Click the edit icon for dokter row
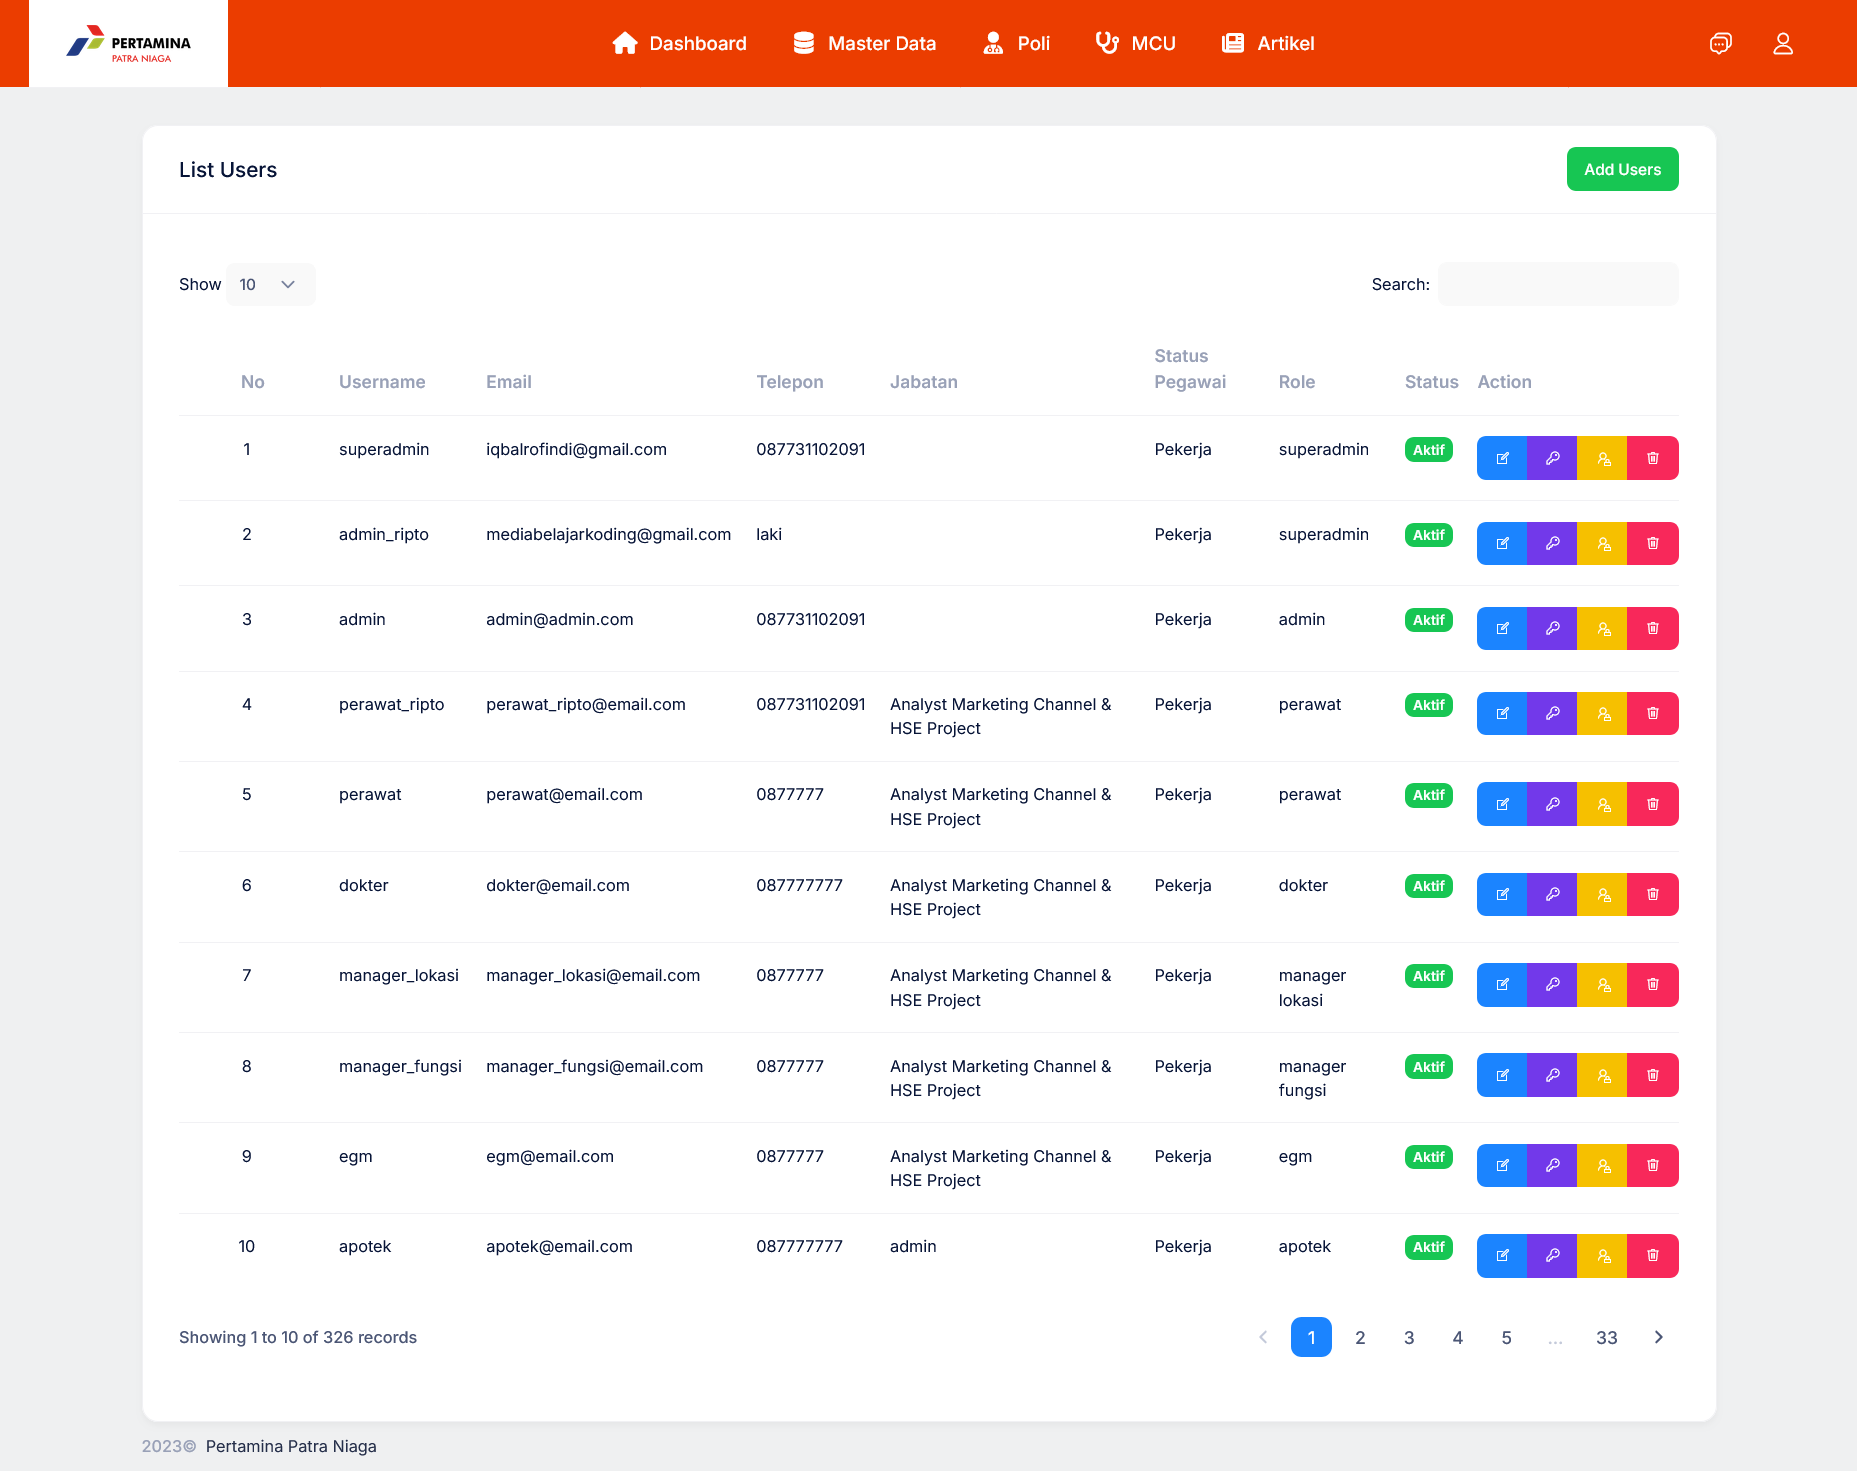The width and height of the screenshot is (1857, 1471). coord(1502,894)
